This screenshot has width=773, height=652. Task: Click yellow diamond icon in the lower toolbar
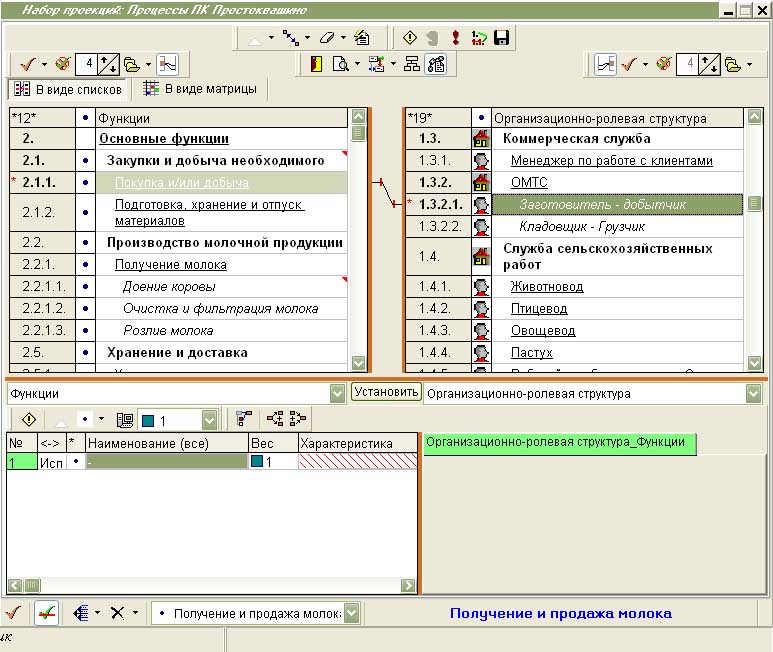[29, 420]
